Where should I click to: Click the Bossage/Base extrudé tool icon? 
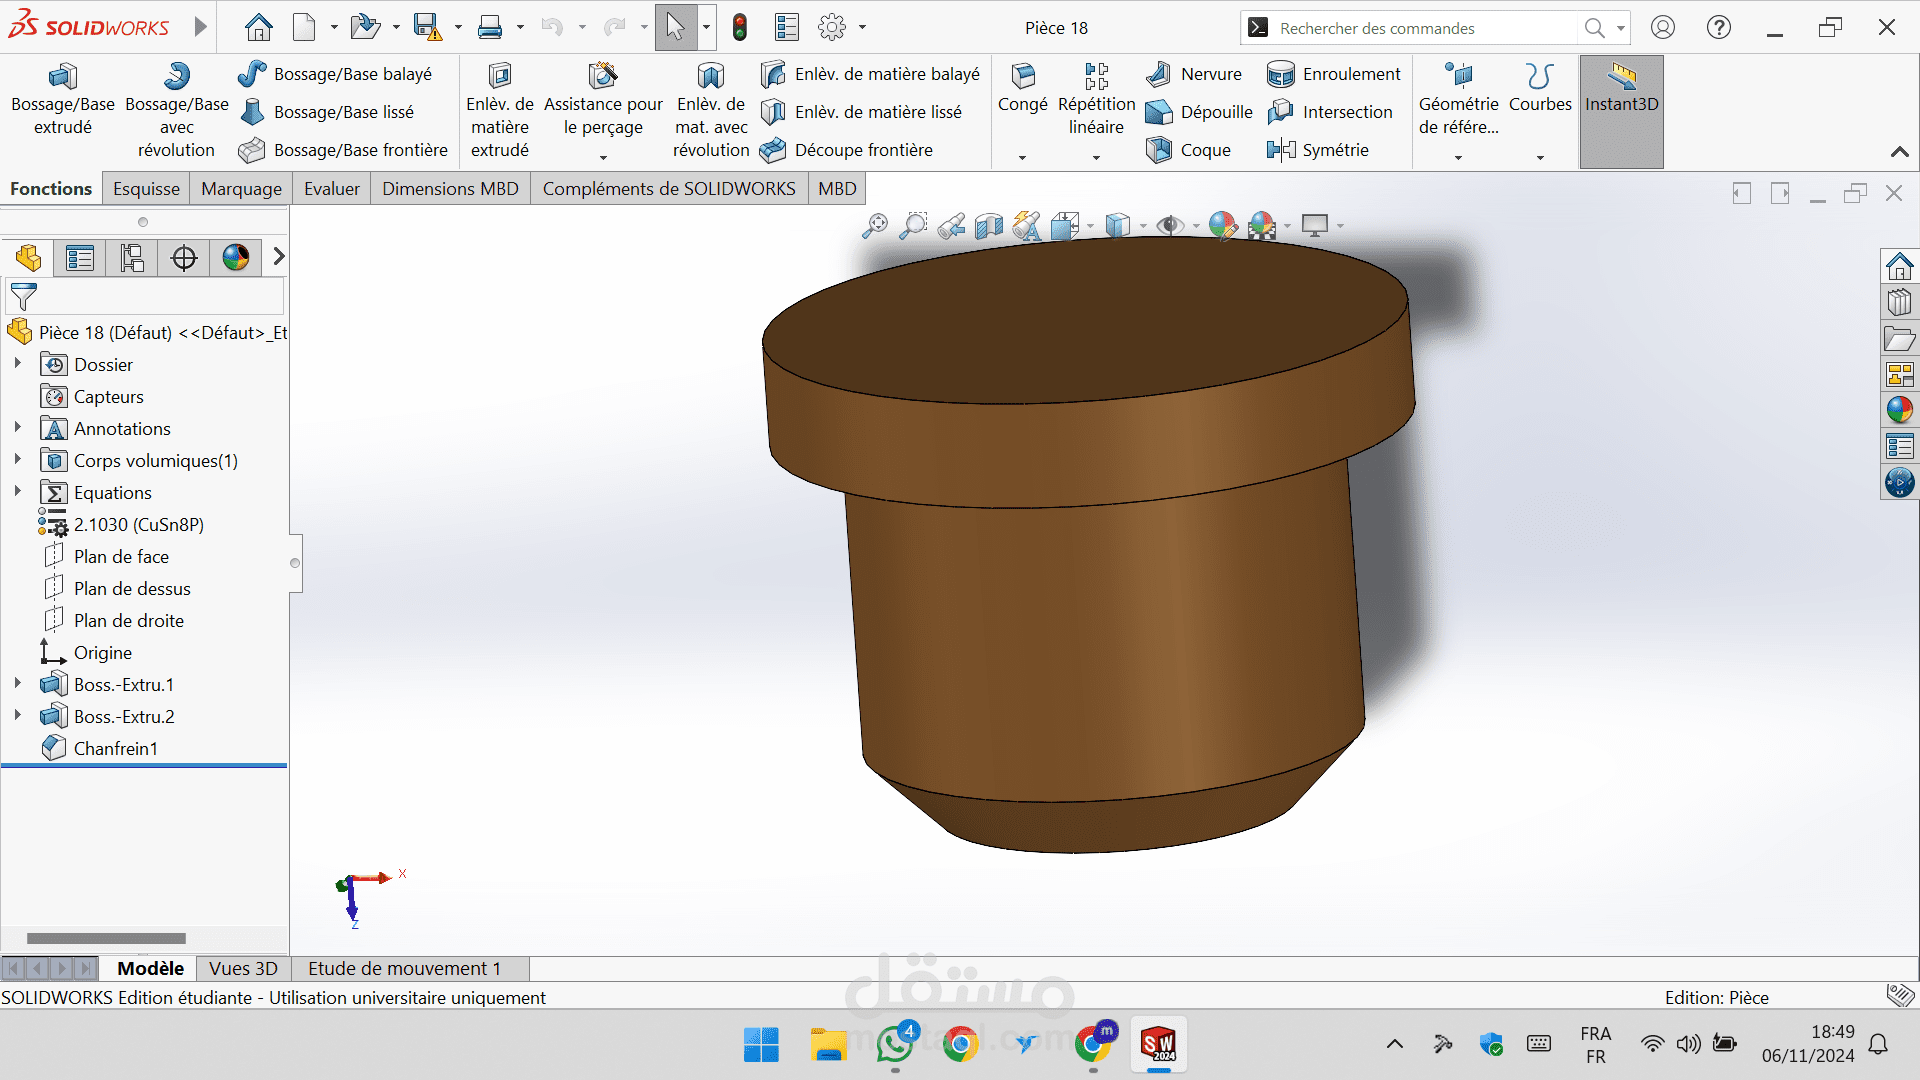coord(62,77)
